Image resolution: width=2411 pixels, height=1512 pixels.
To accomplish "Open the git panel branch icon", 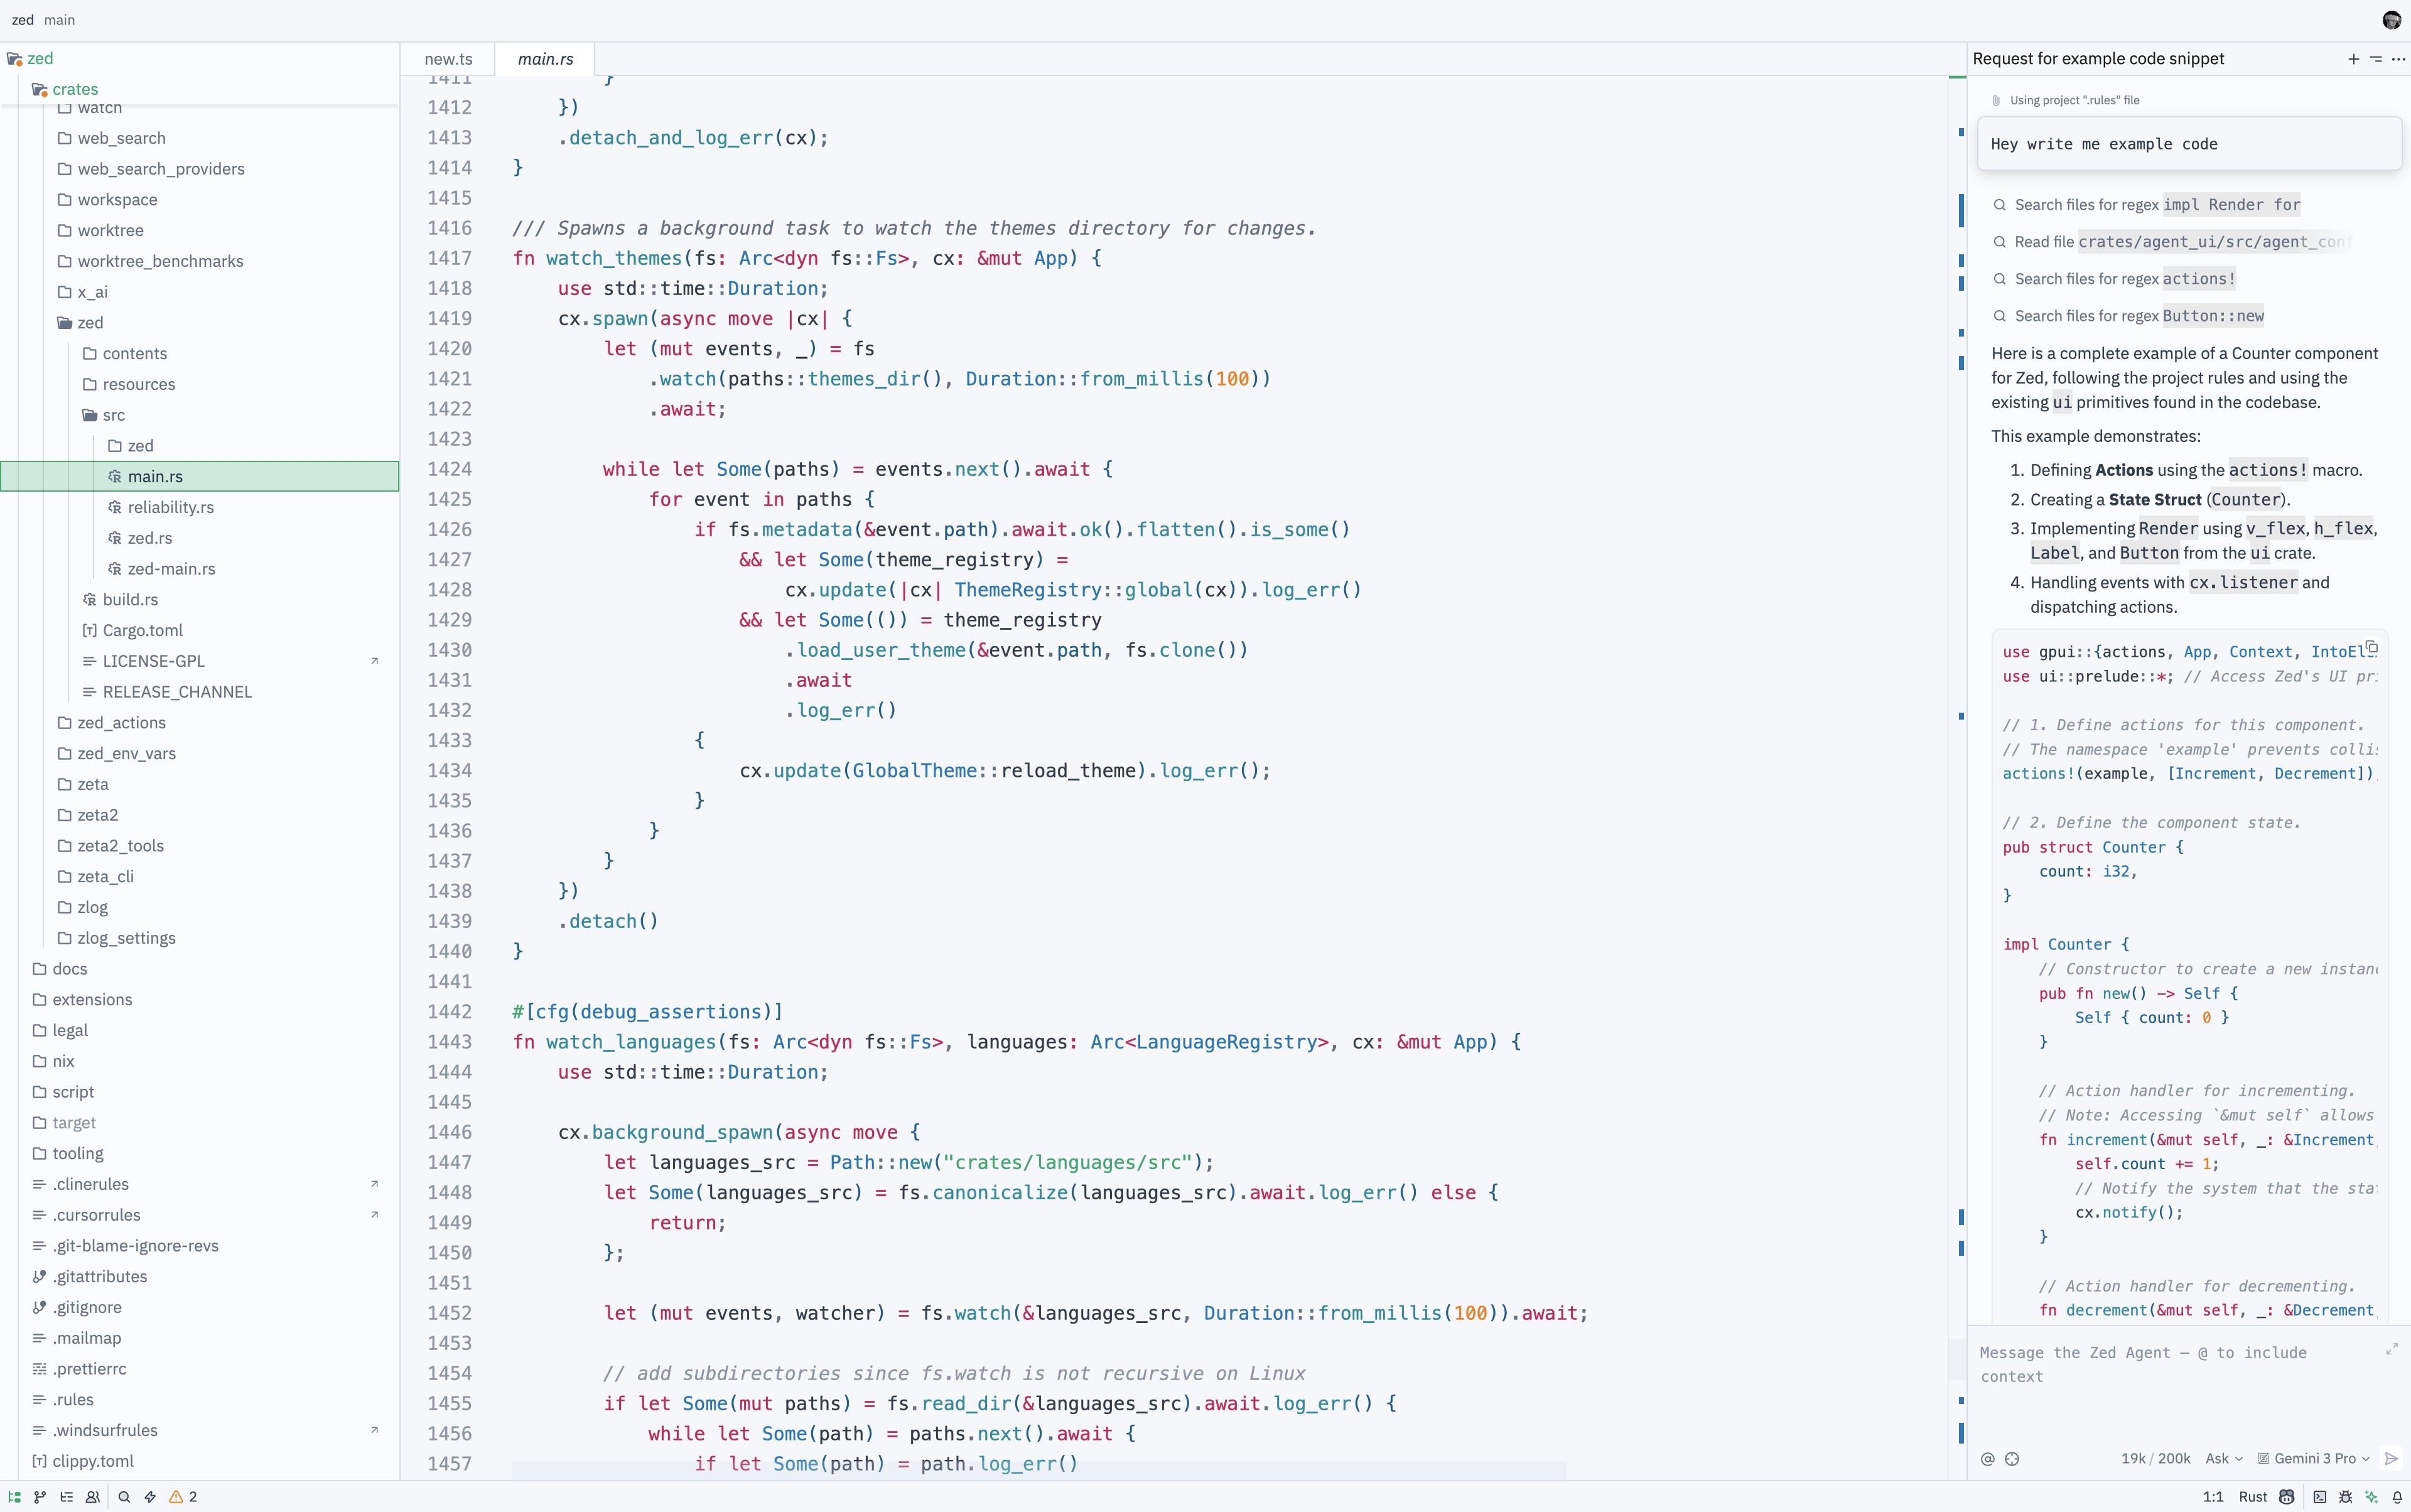I will 40,1497.
